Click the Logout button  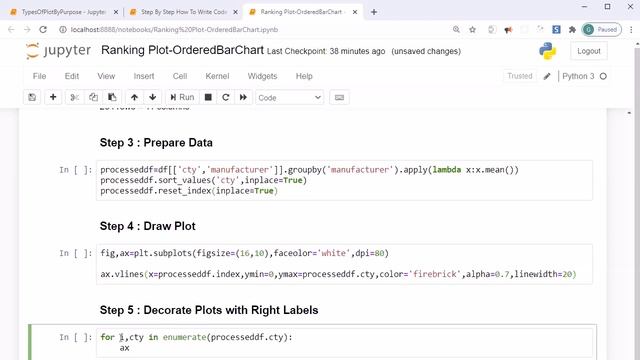coord(589,51)
